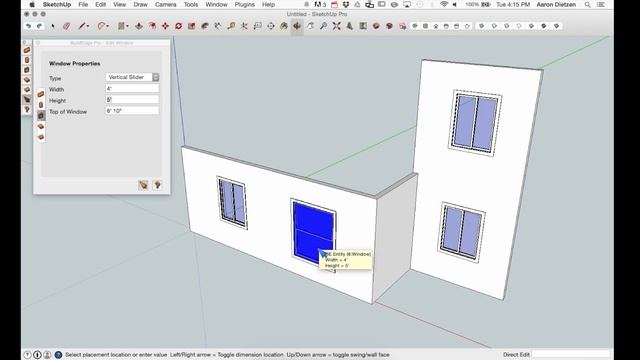
Task: Select the lower window on tall wall
Action: 462,232
